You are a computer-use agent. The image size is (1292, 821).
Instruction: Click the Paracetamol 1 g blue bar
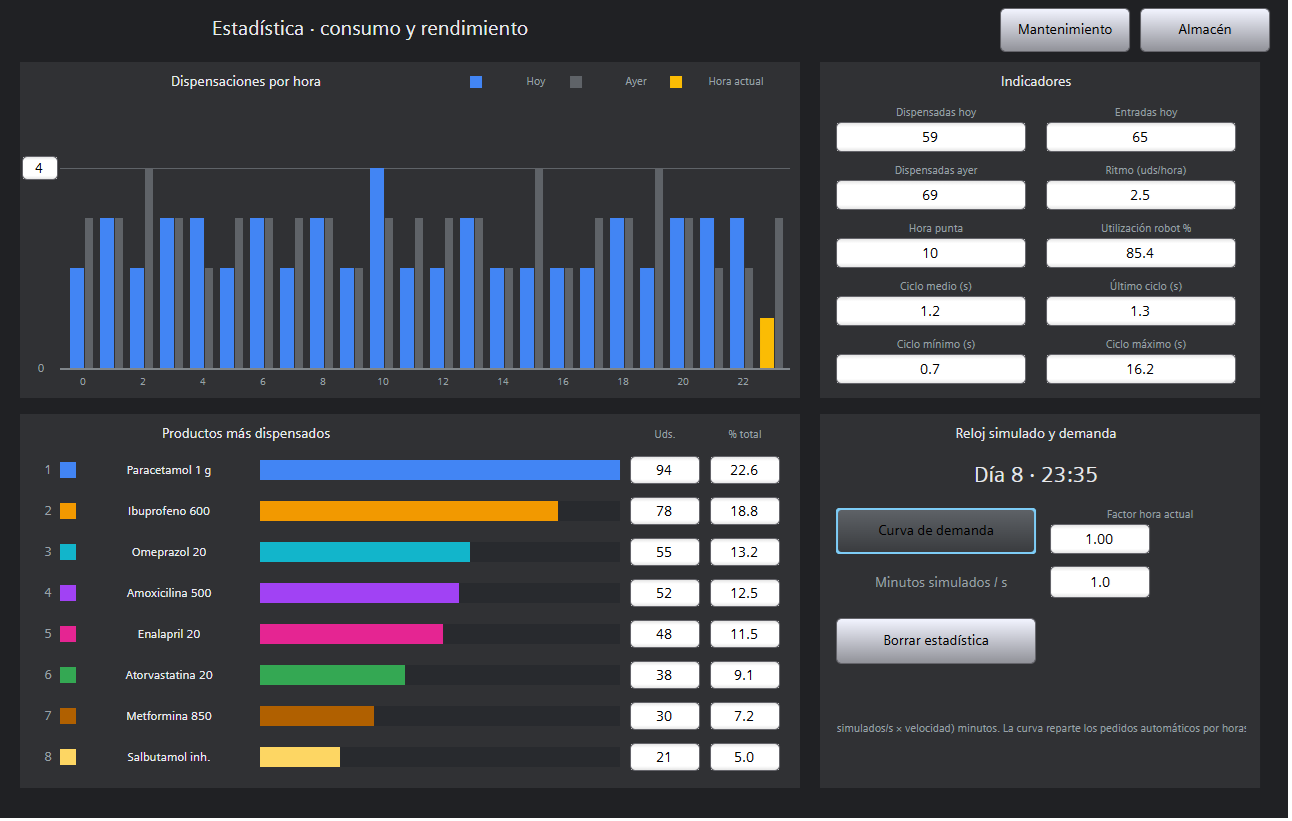pos(440,470)
